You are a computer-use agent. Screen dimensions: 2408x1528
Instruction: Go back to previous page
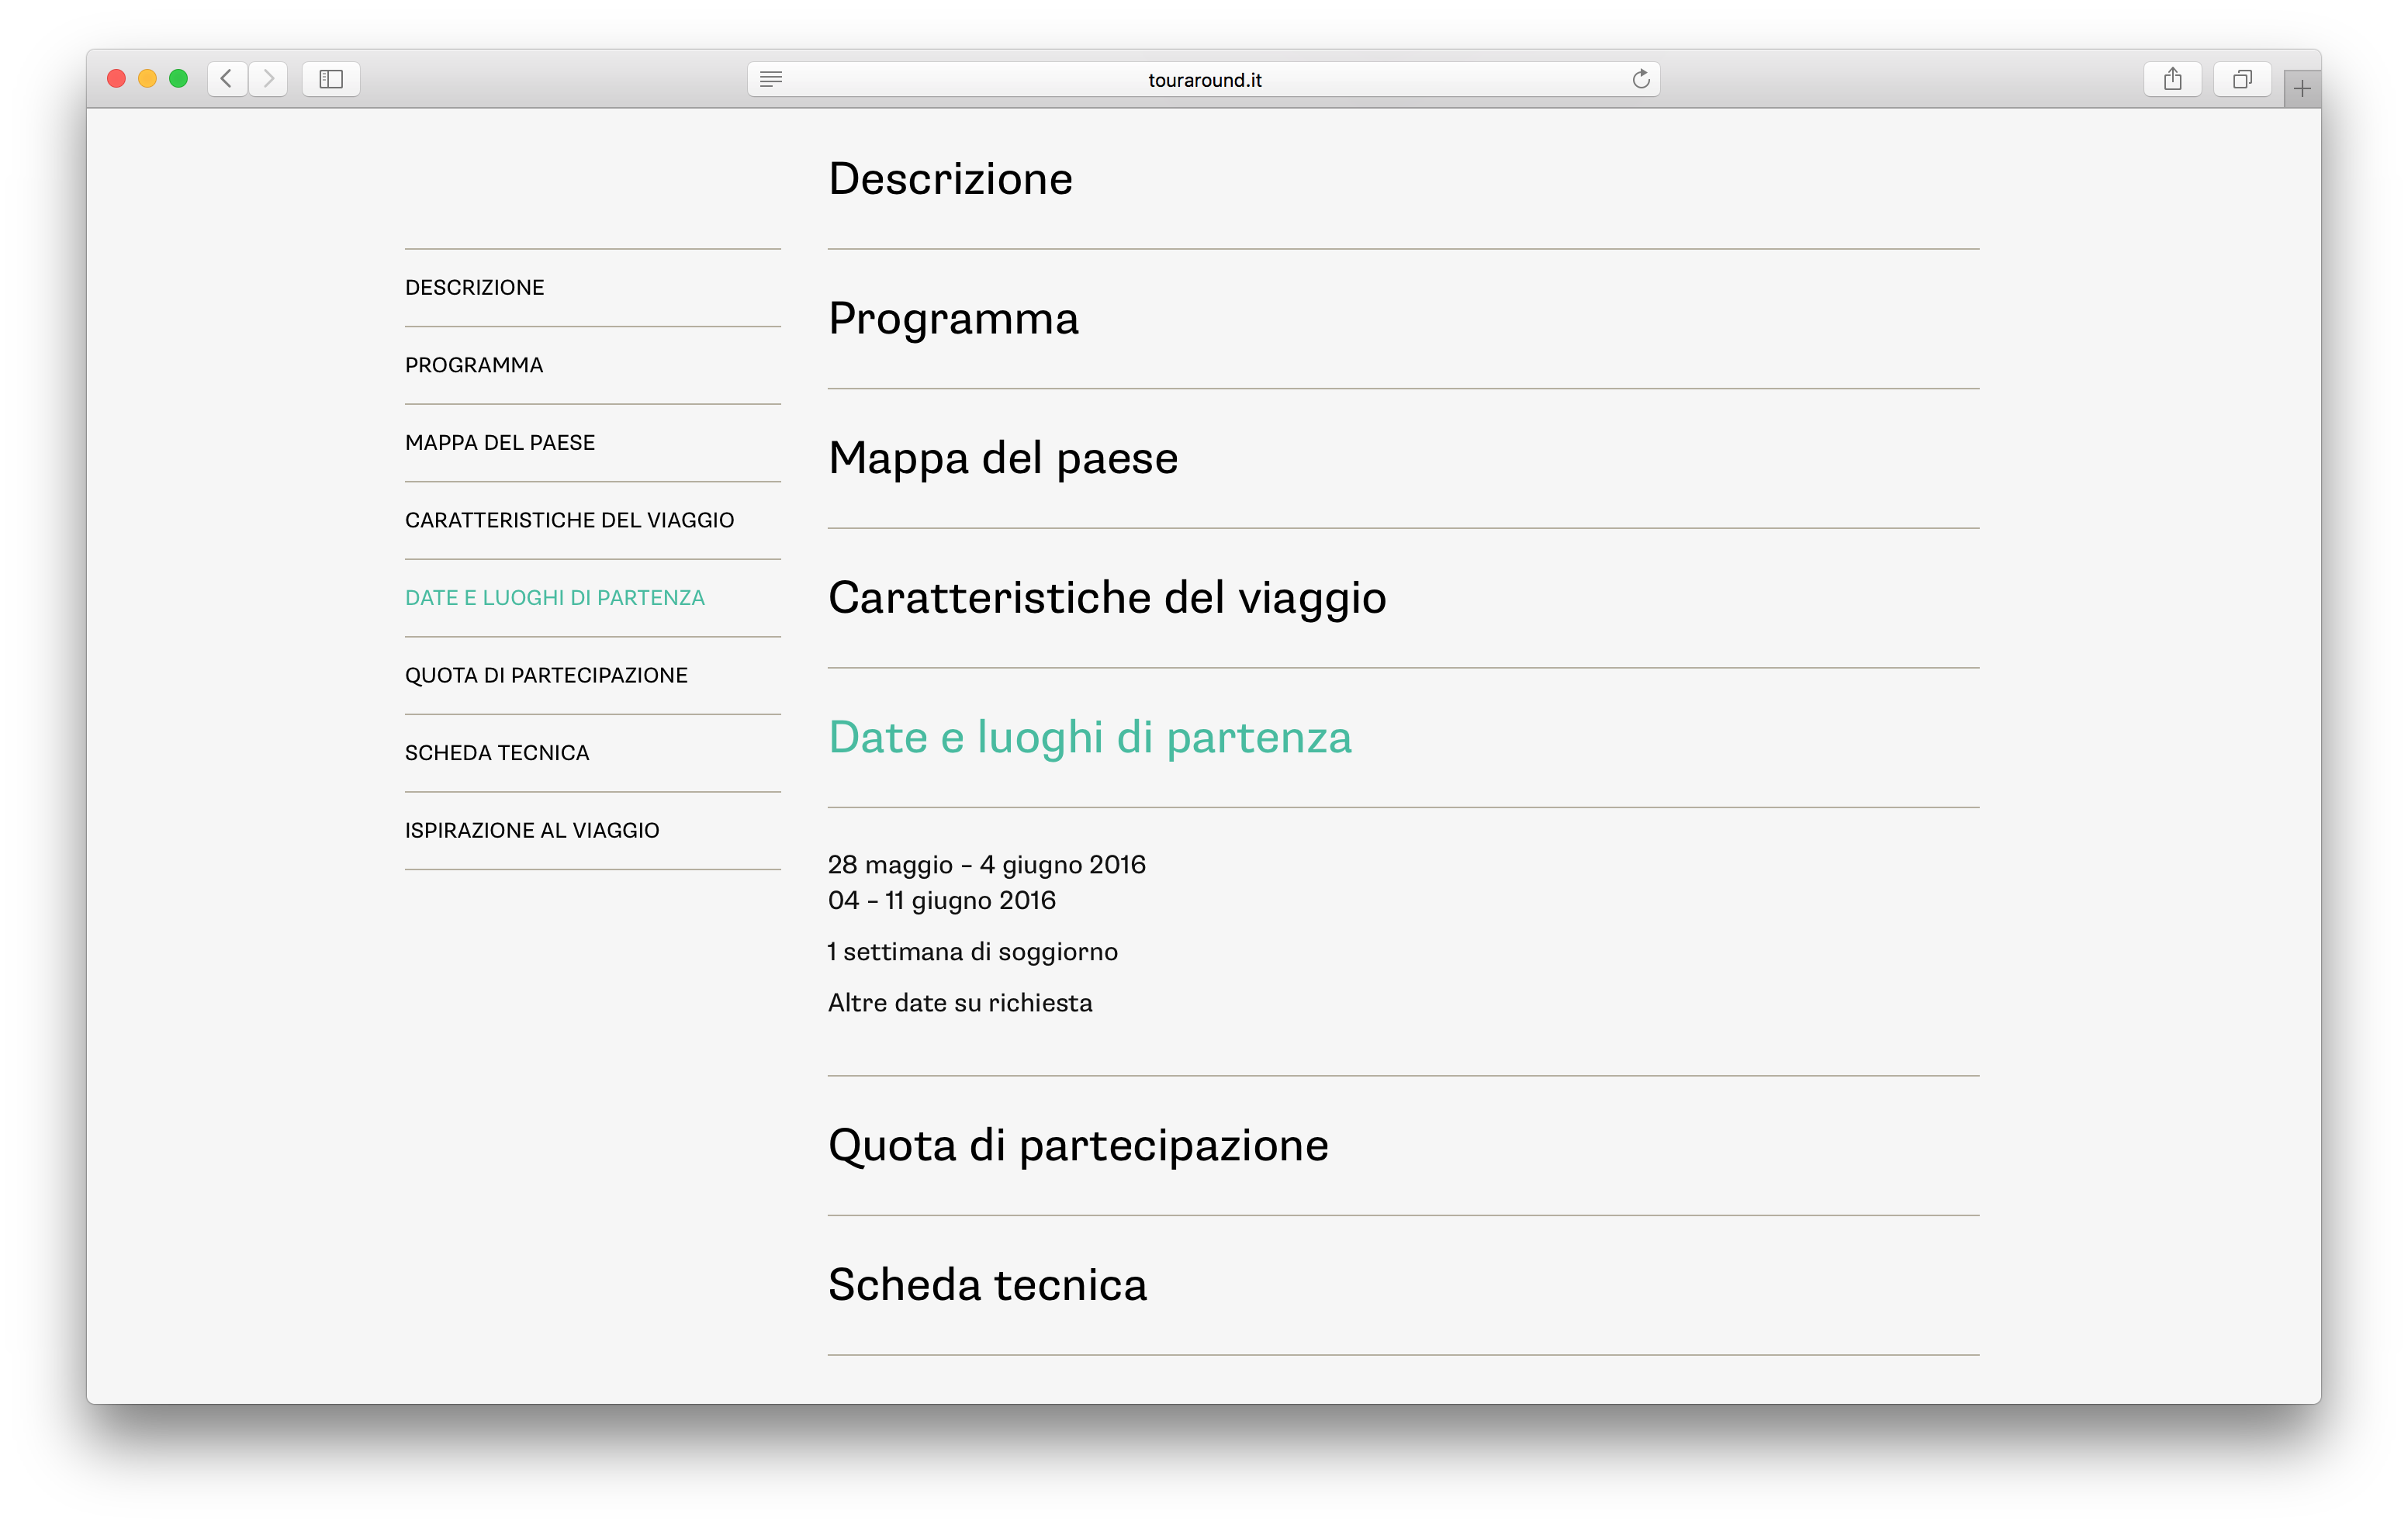point(227,79)
